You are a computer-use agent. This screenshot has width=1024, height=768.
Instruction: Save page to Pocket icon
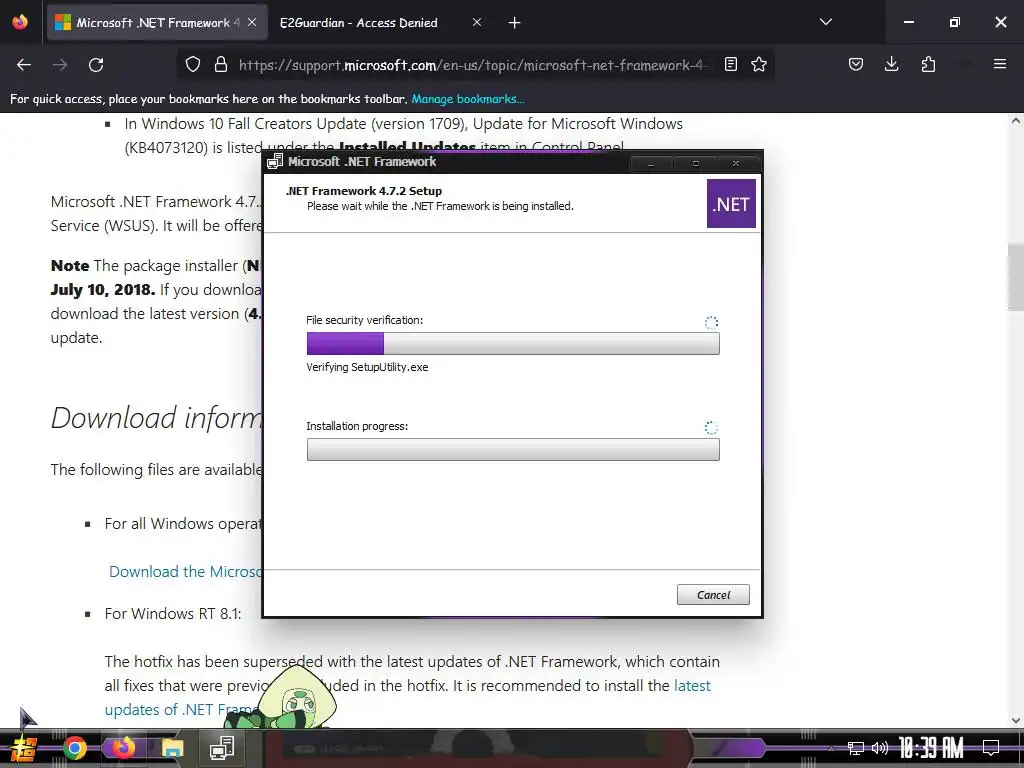[x=856, y=64]
